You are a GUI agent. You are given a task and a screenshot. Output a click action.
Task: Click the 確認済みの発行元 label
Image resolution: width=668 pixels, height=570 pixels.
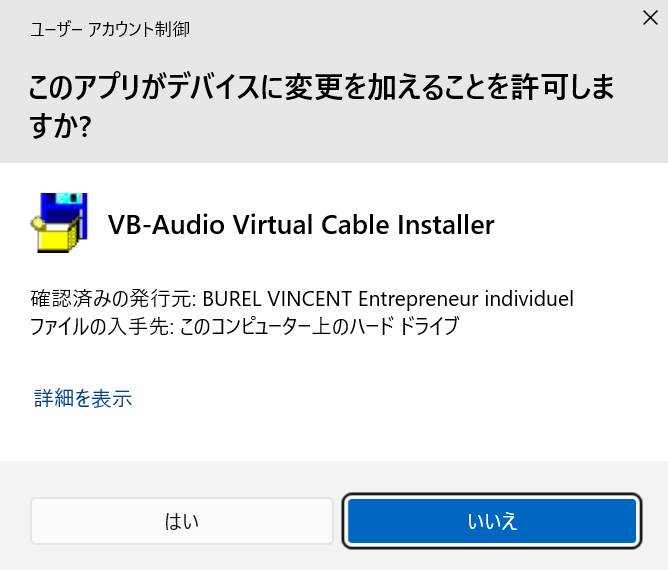[112, 299]
